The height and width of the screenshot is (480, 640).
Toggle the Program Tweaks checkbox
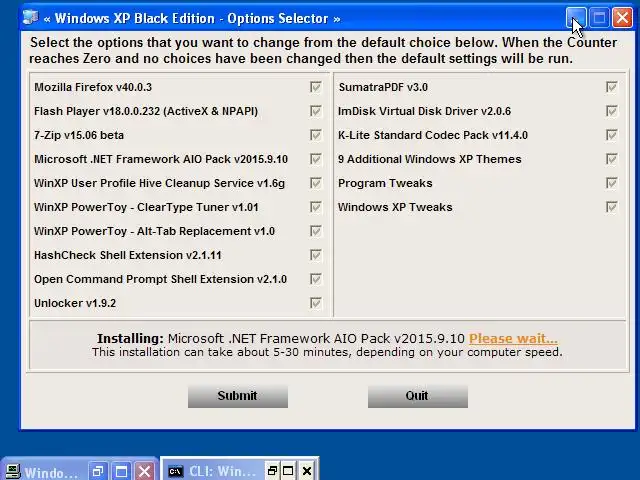tap(611, 183)
